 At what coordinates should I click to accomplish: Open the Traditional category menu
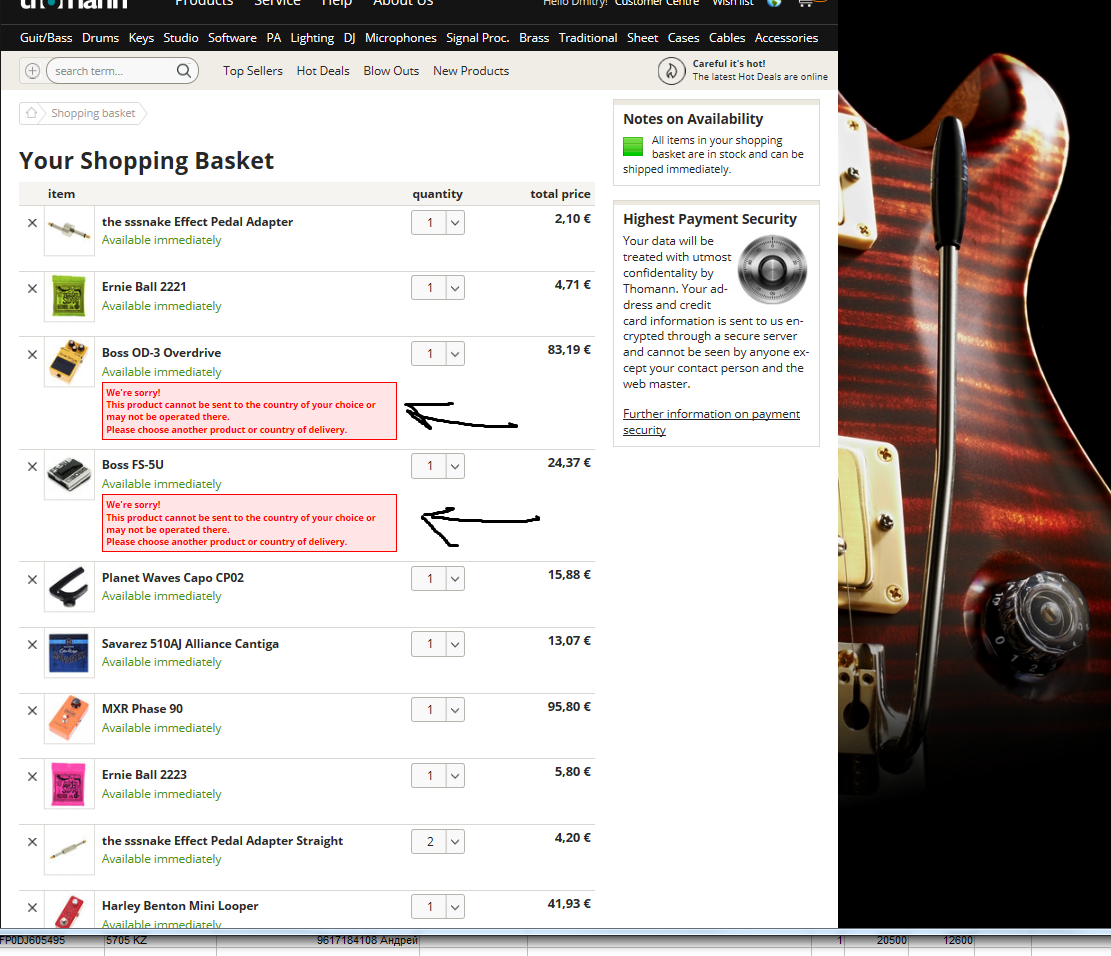[x=587, y=38]
